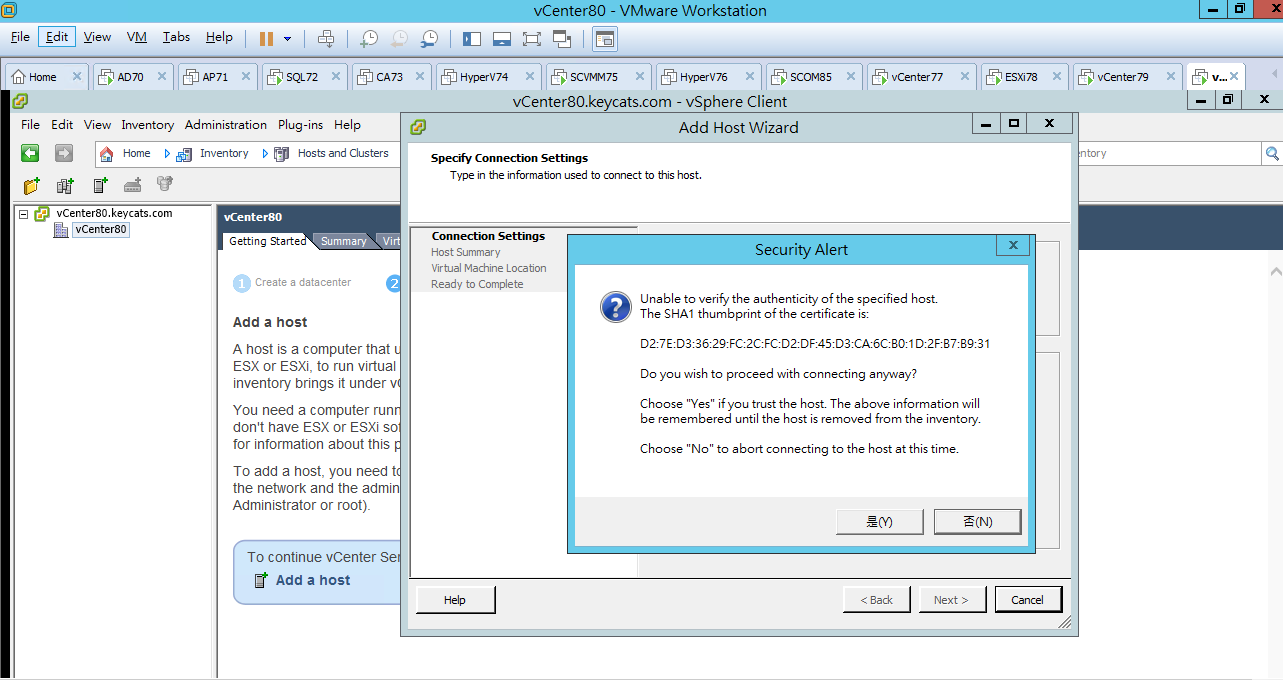Viewport: 1283px width, 680px height.
Task: Click No (否) in Security Alert
Action: 977,521
